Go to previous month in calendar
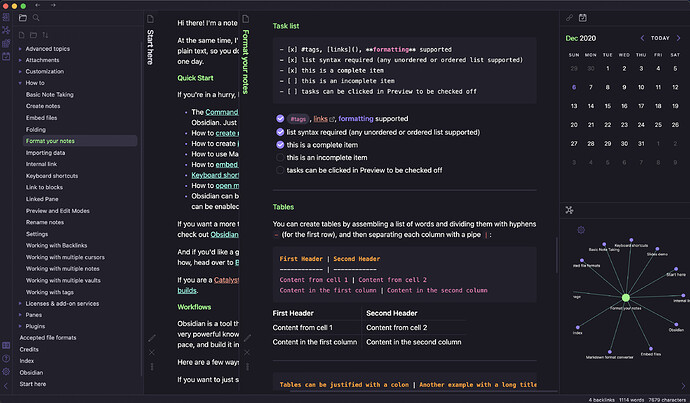The height and width of the screenshot is (403, 690). (x=642, y=38)
